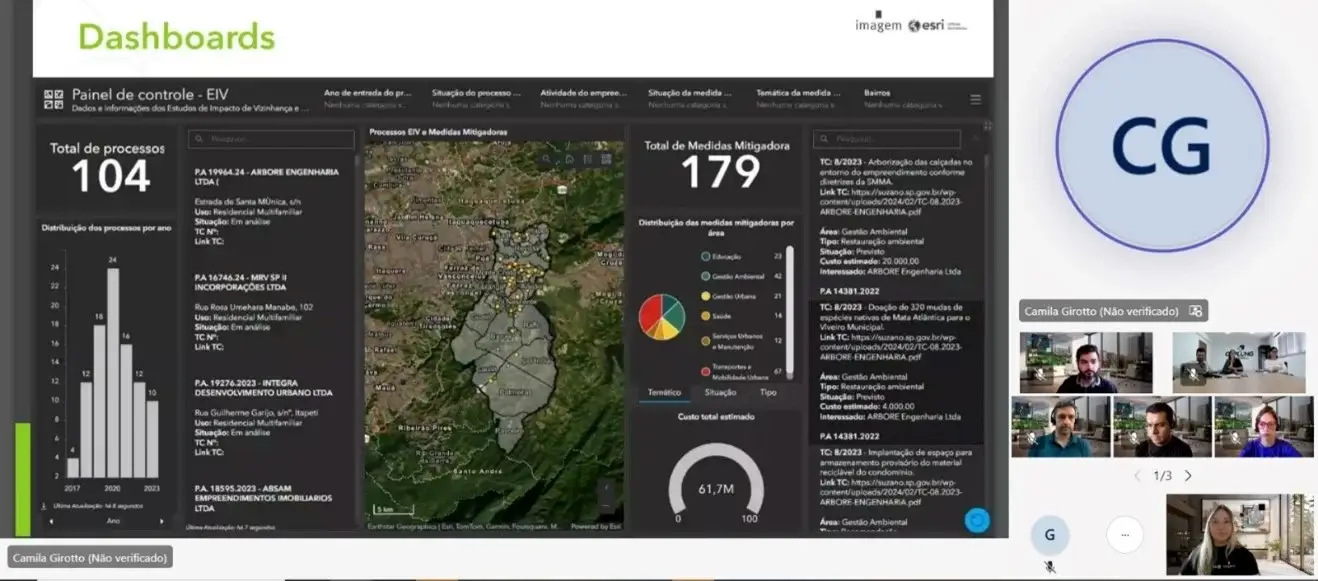
Task: Click the next page arrow under participant thumbnails
Action: point(1190,475)
